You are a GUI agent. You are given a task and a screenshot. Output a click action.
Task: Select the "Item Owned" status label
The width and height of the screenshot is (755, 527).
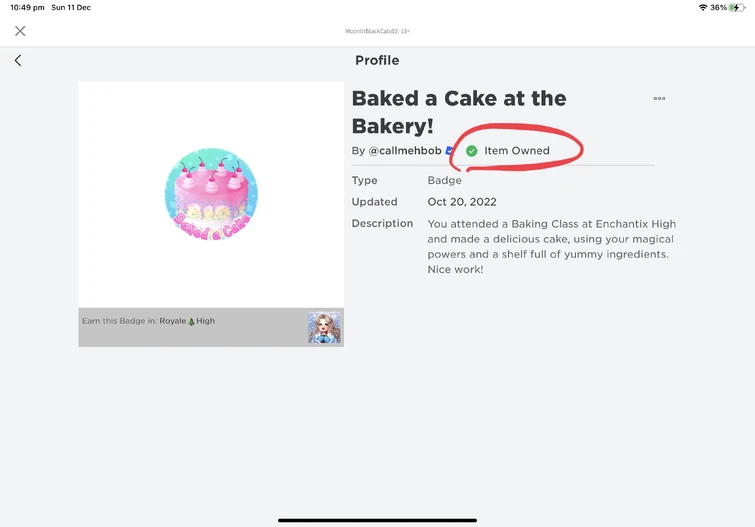516,151
